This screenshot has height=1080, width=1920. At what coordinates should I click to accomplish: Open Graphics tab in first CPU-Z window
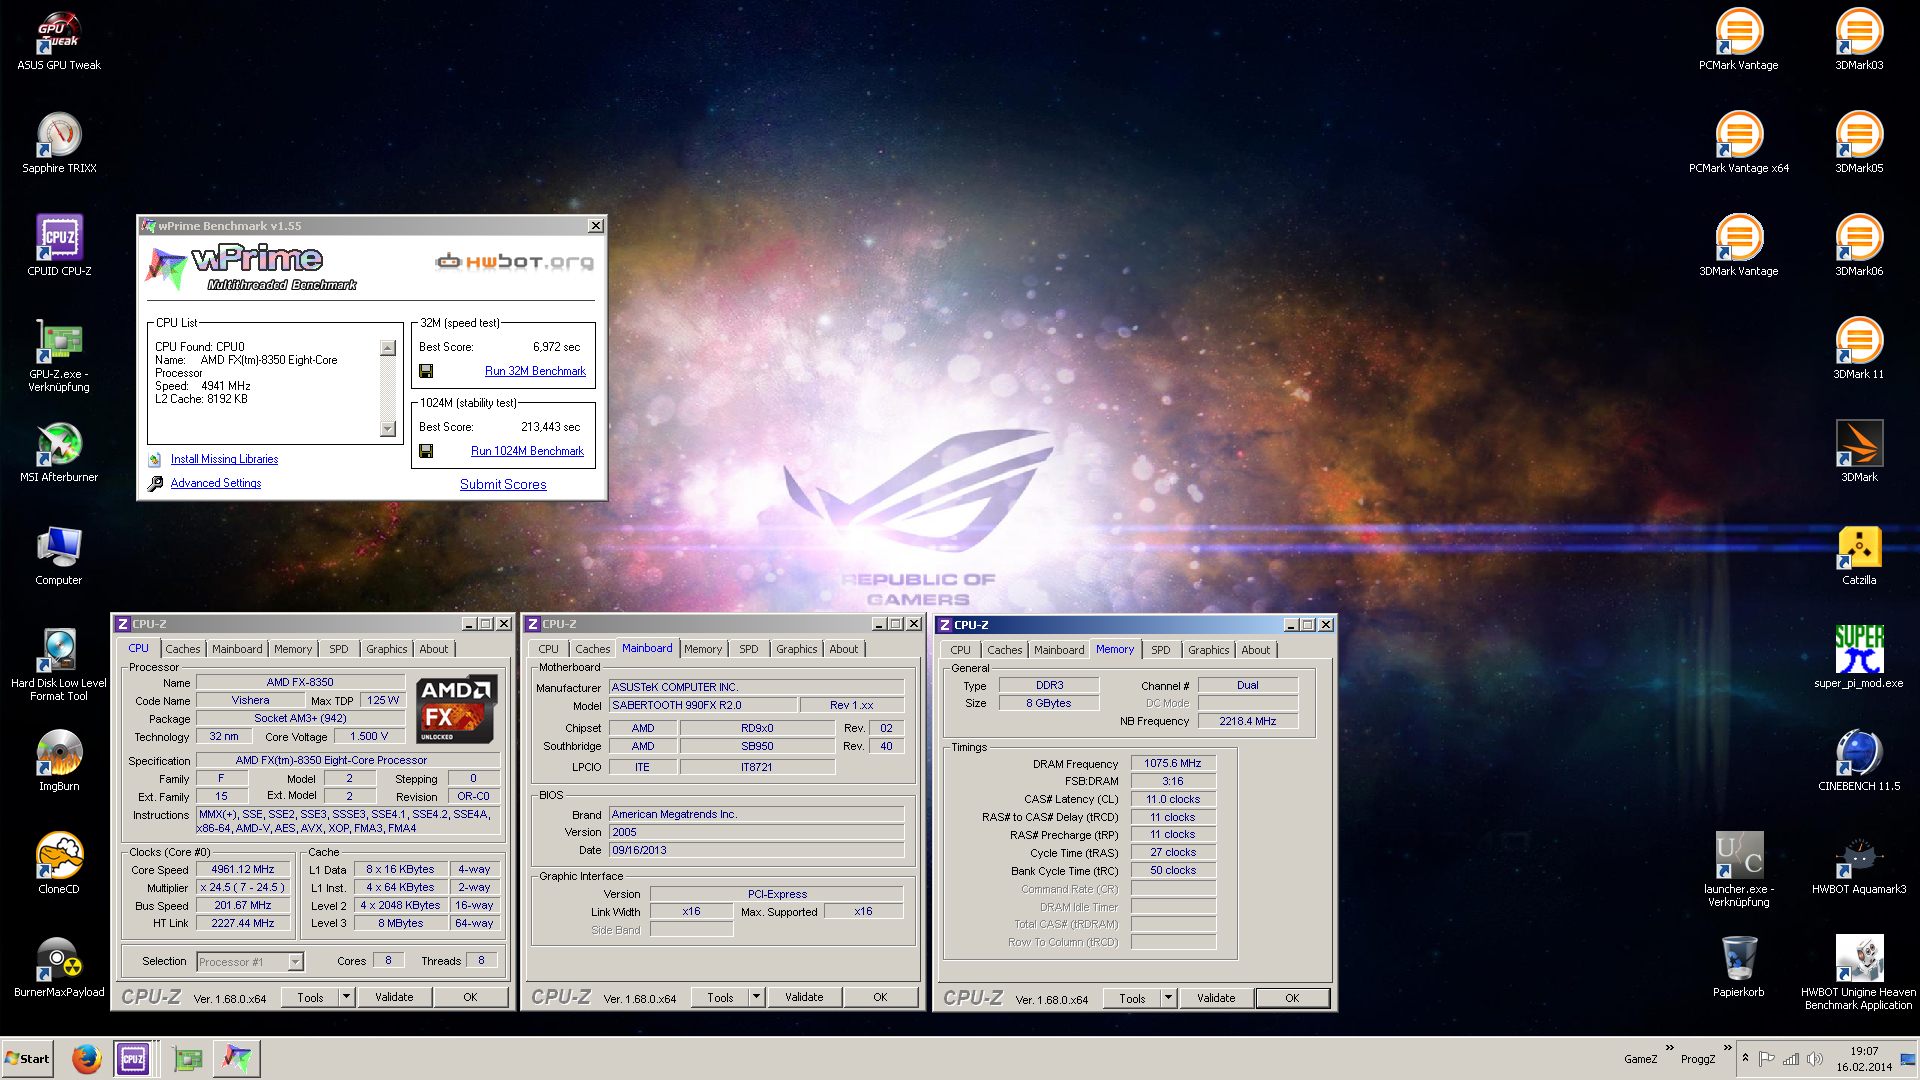(x=386, y=649)
